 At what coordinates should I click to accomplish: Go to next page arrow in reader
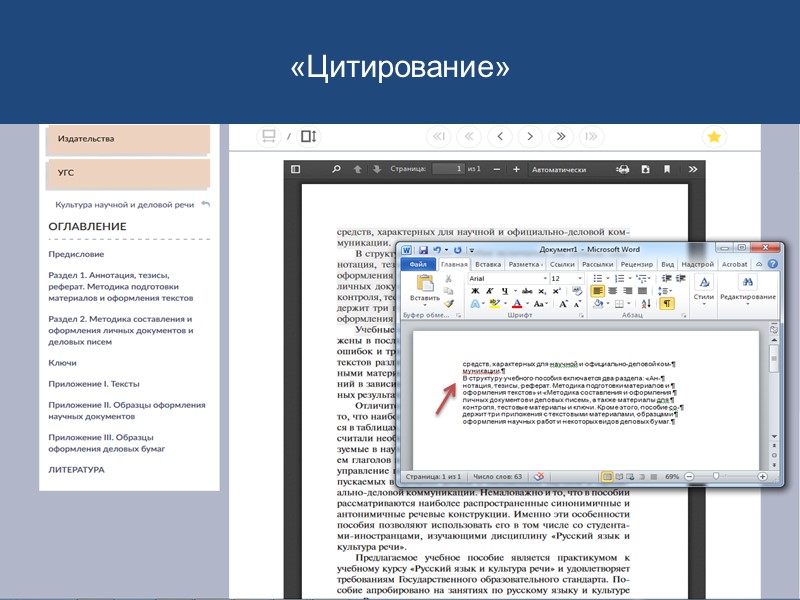[x=530, y=136]
